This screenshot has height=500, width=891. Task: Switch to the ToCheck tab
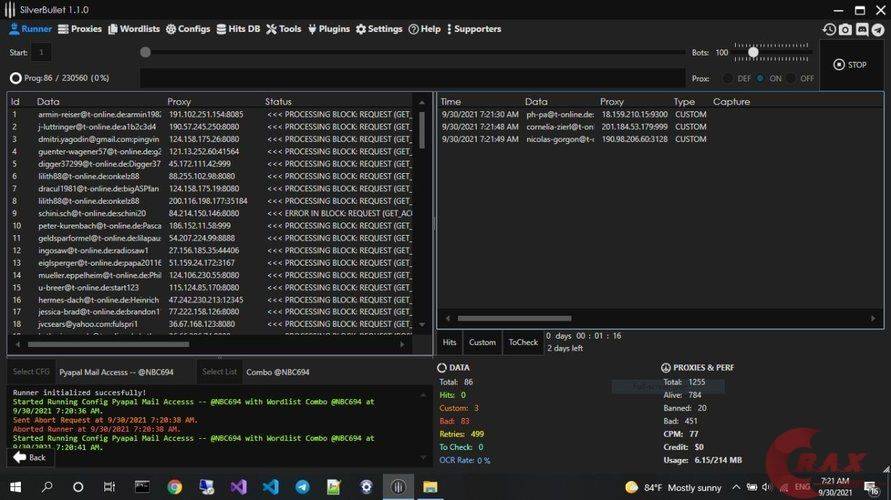point(523,343)
